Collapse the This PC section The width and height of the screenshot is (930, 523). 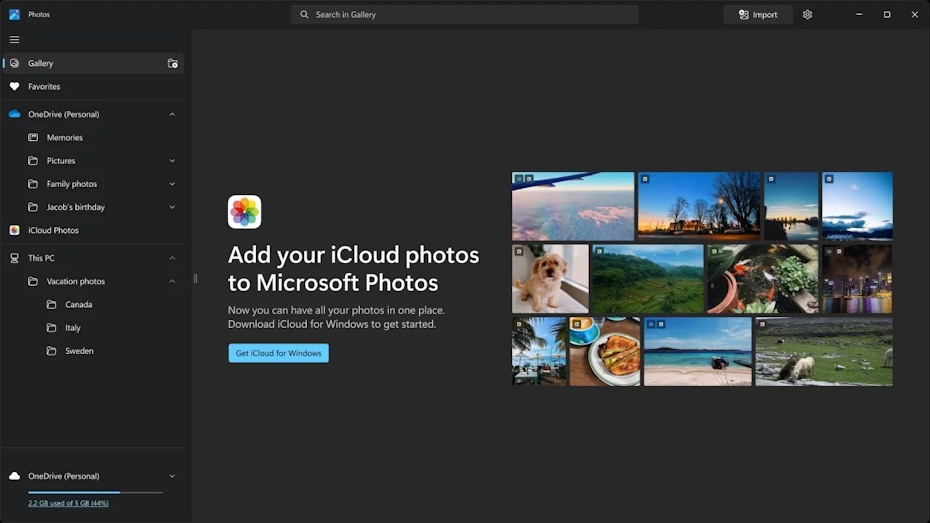tap(172, 258)
